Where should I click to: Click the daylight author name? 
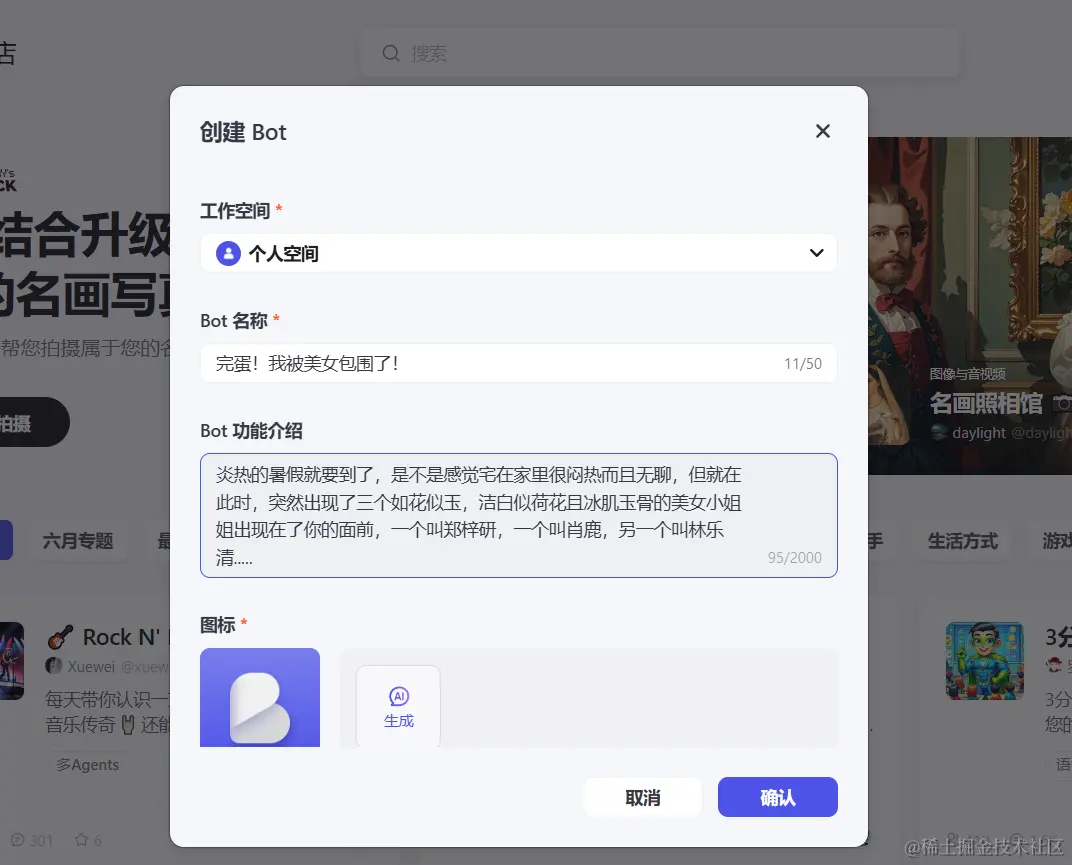click(979, 433)
